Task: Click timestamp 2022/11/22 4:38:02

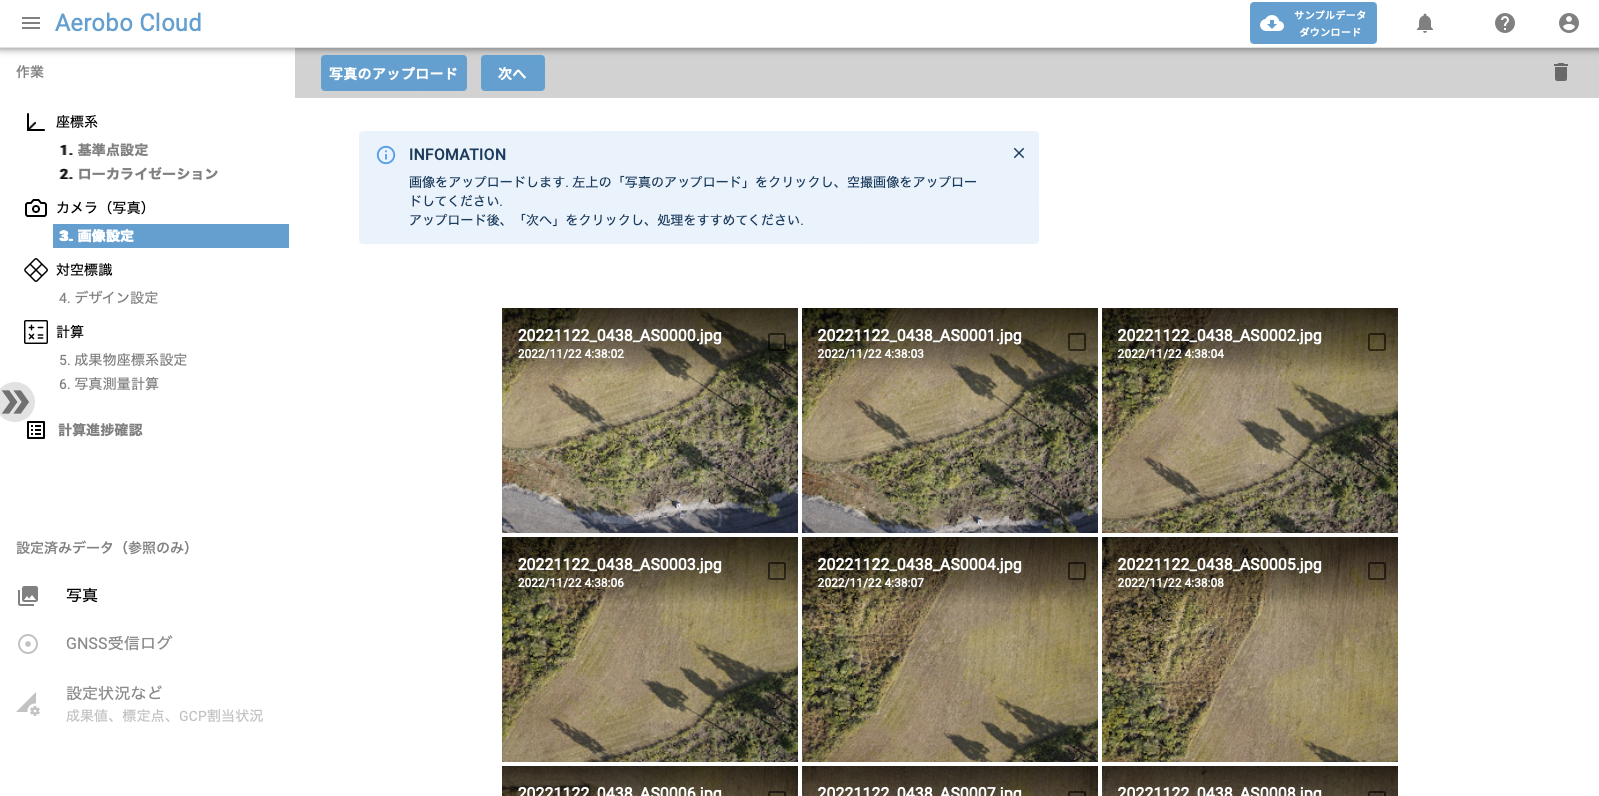Action: click(x=571, y=354)
